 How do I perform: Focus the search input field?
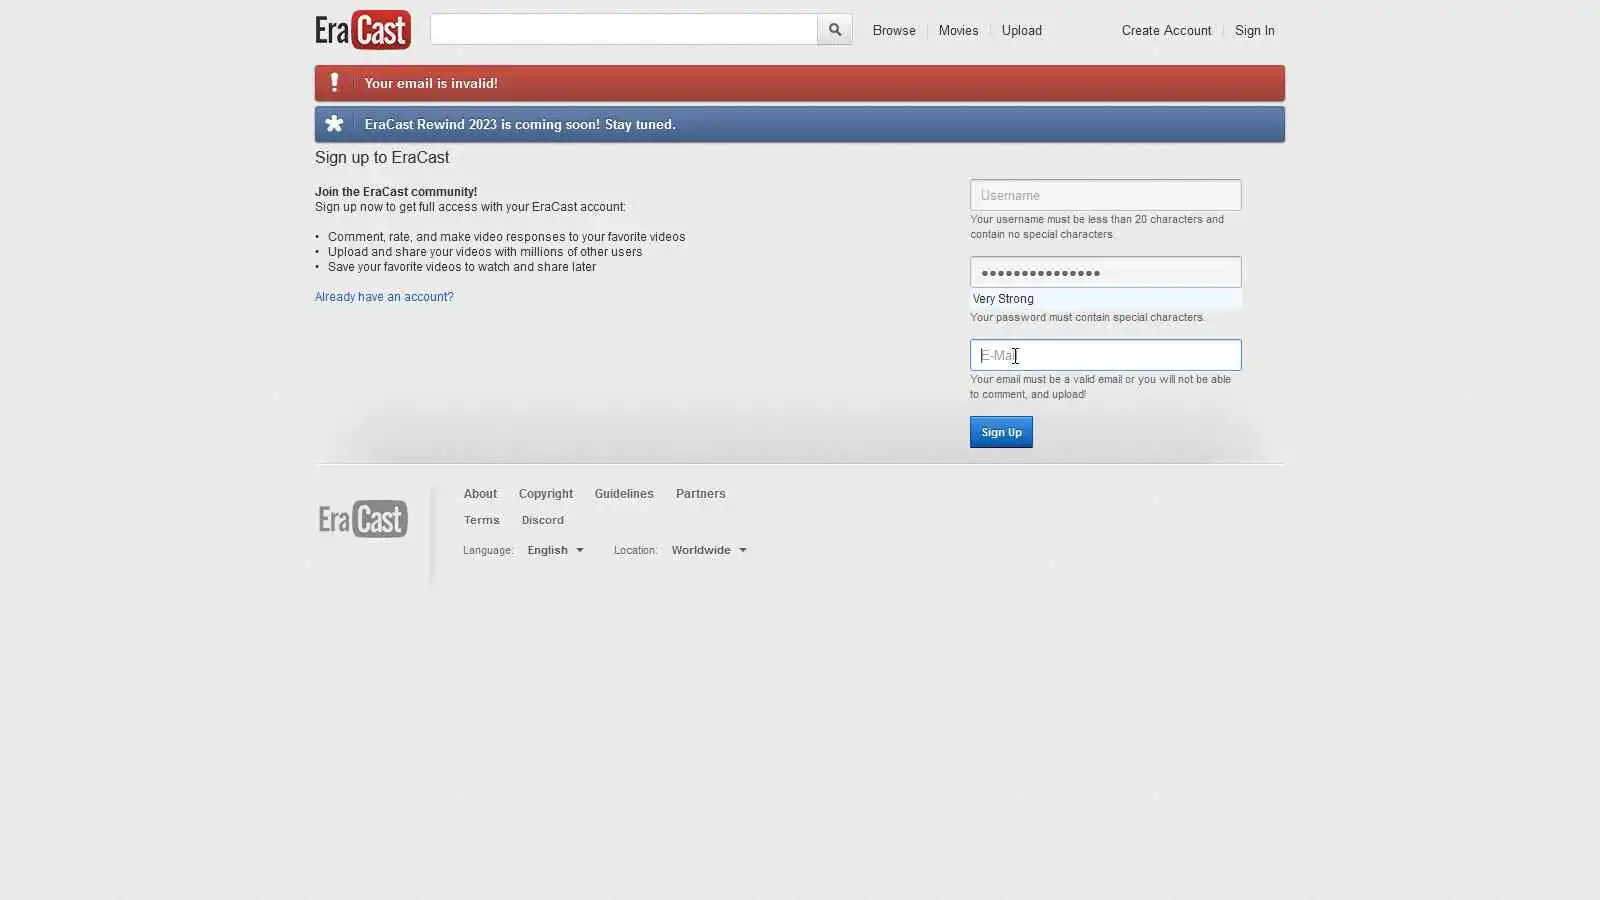[624, 30]
